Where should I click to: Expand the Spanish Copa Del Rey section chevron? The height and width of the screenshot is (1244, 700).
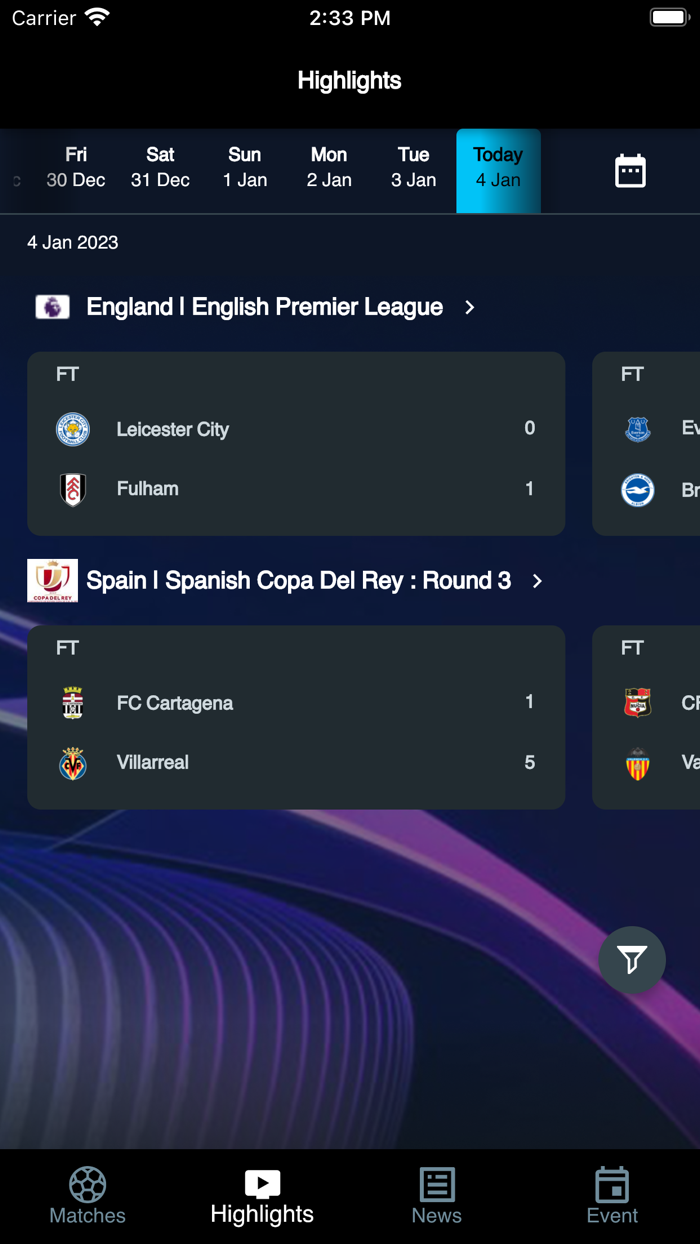(537, 580)
